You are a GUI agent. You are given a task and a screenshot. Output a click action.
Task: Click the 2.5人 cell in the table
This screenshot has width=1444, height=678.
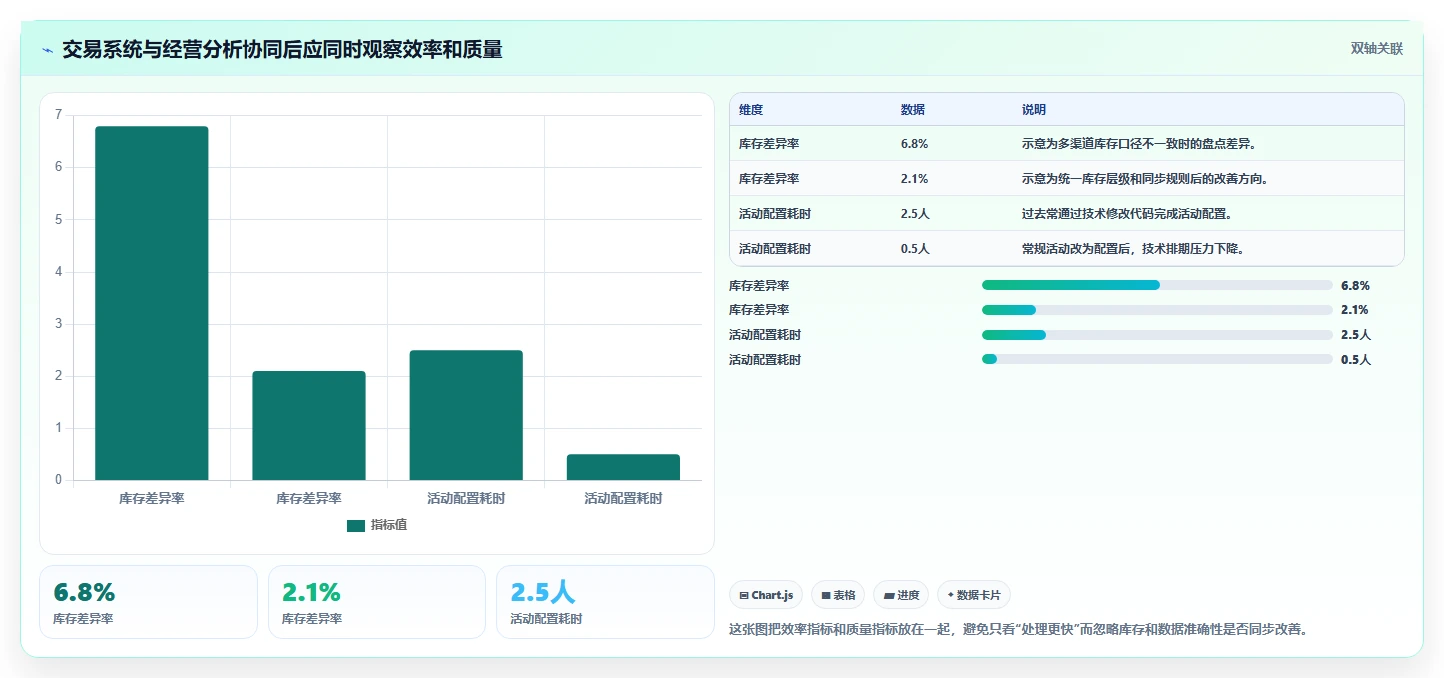point(916,214)
